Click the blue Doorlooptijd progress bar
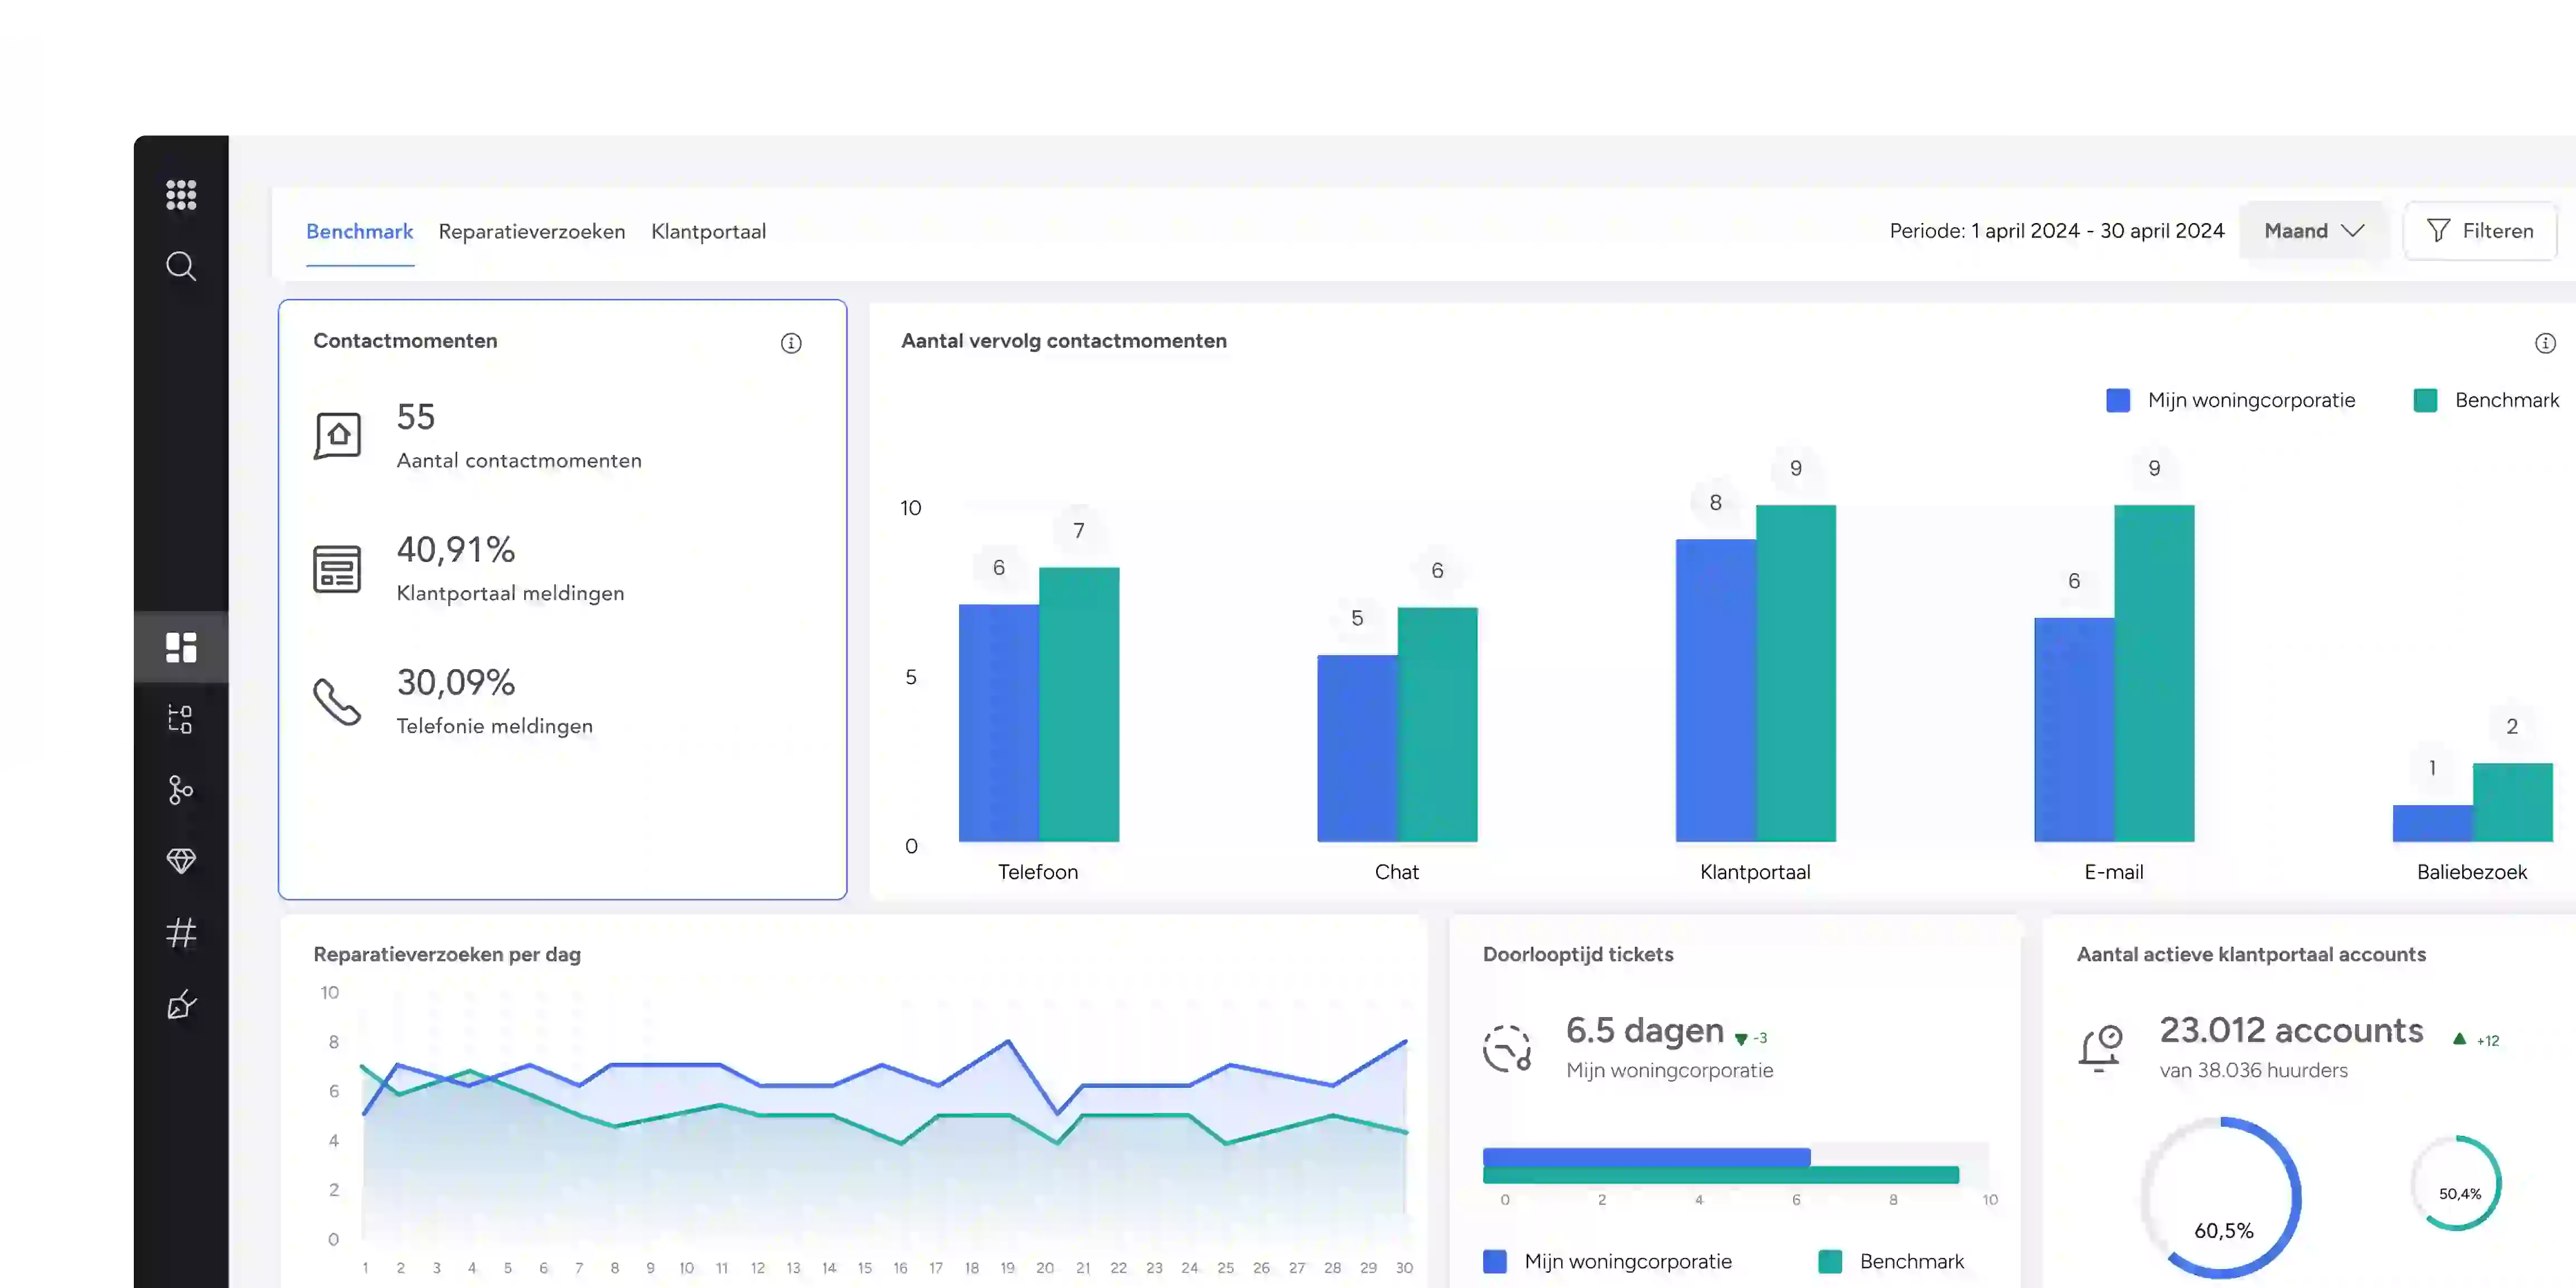This screenshot has width=2576, height=1288. 1646,1157
